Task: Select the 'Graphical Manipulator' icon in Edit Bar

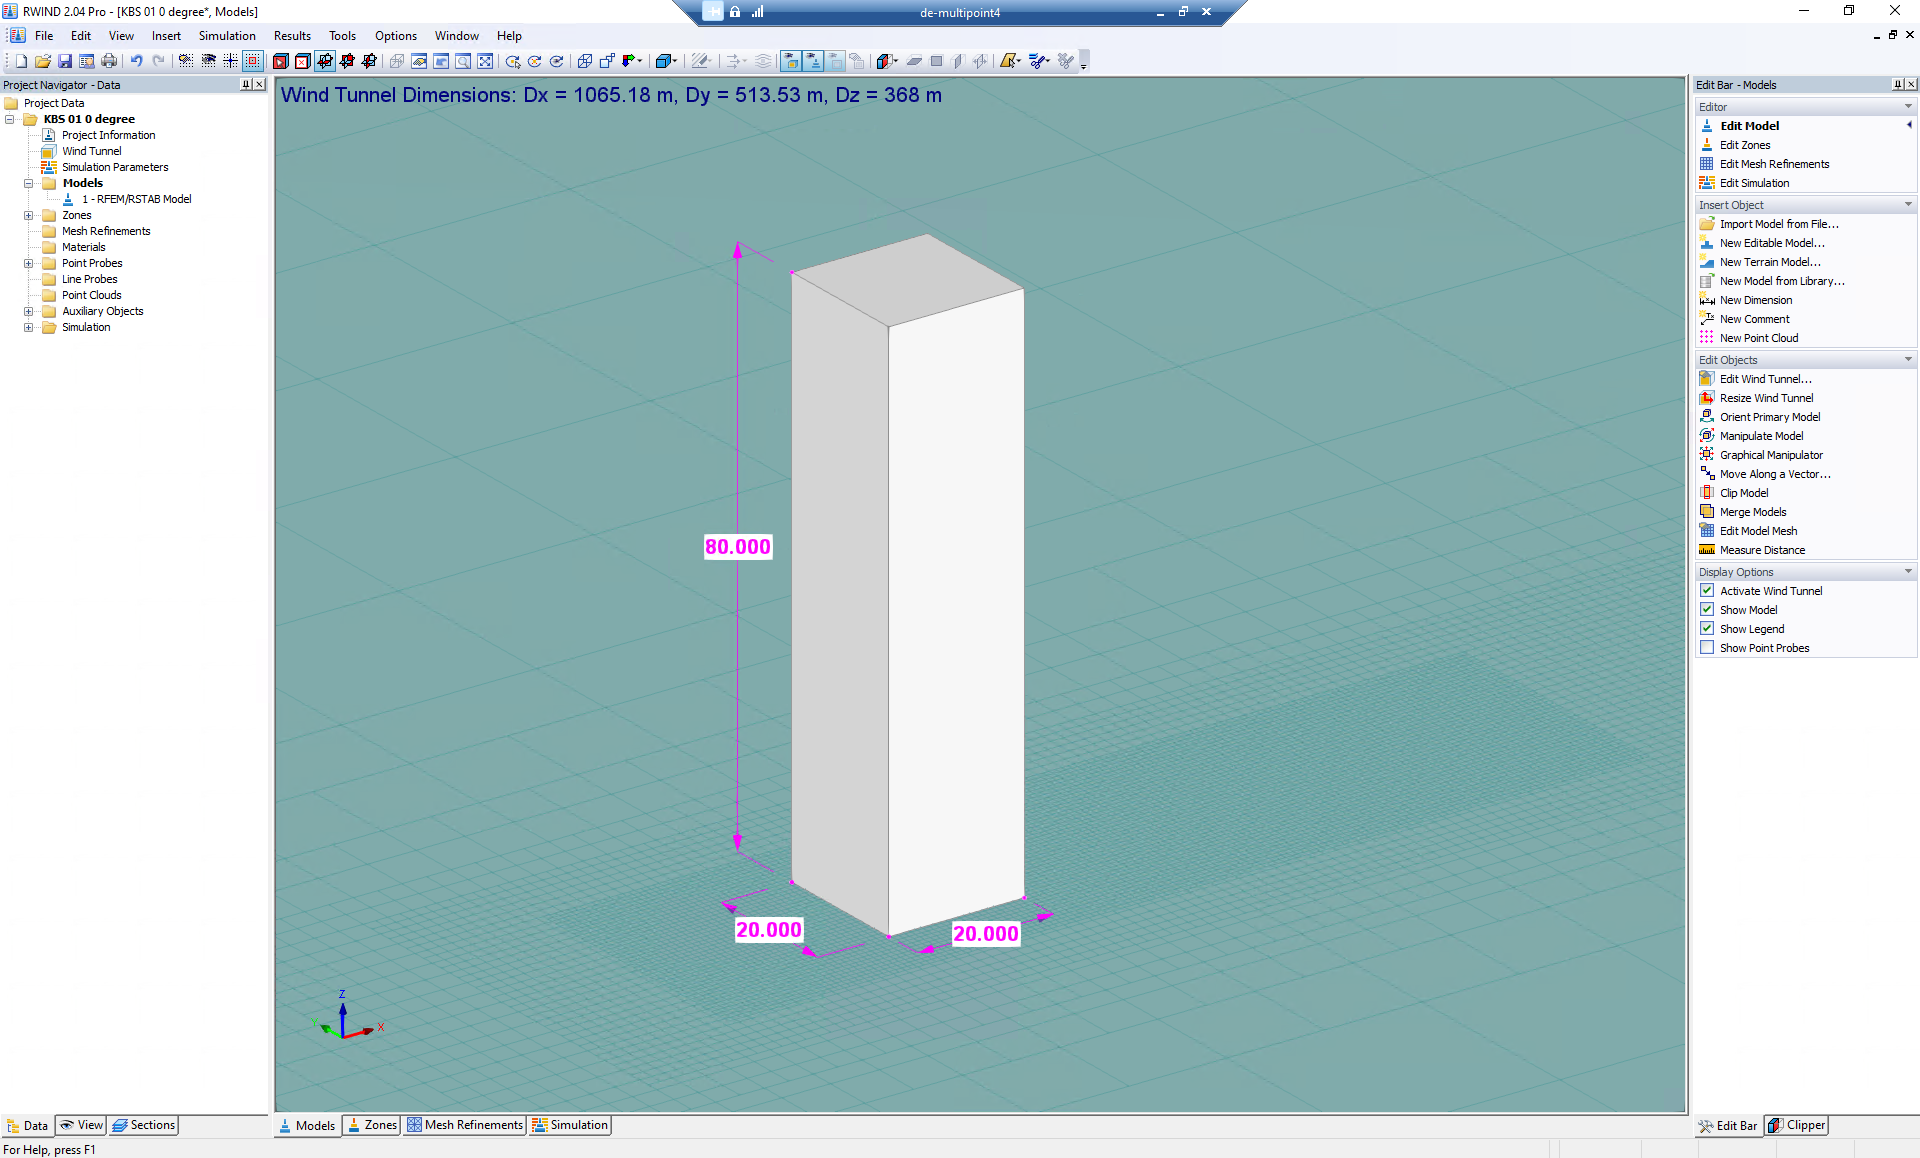Action: 1707,455
